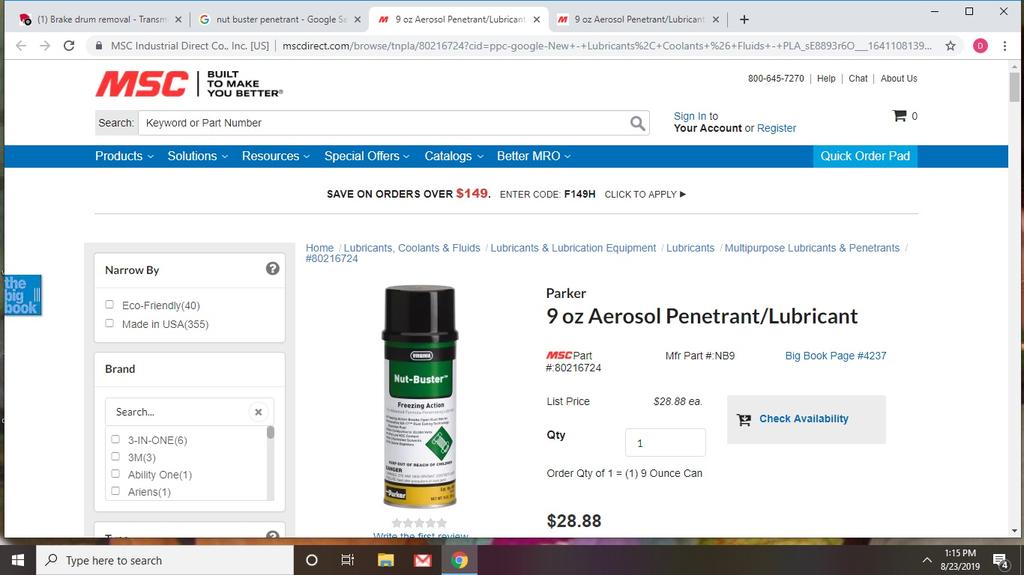Reload the page with refresh icon
The width and height of the screenshot is (1024, 575).
[69, 46]
